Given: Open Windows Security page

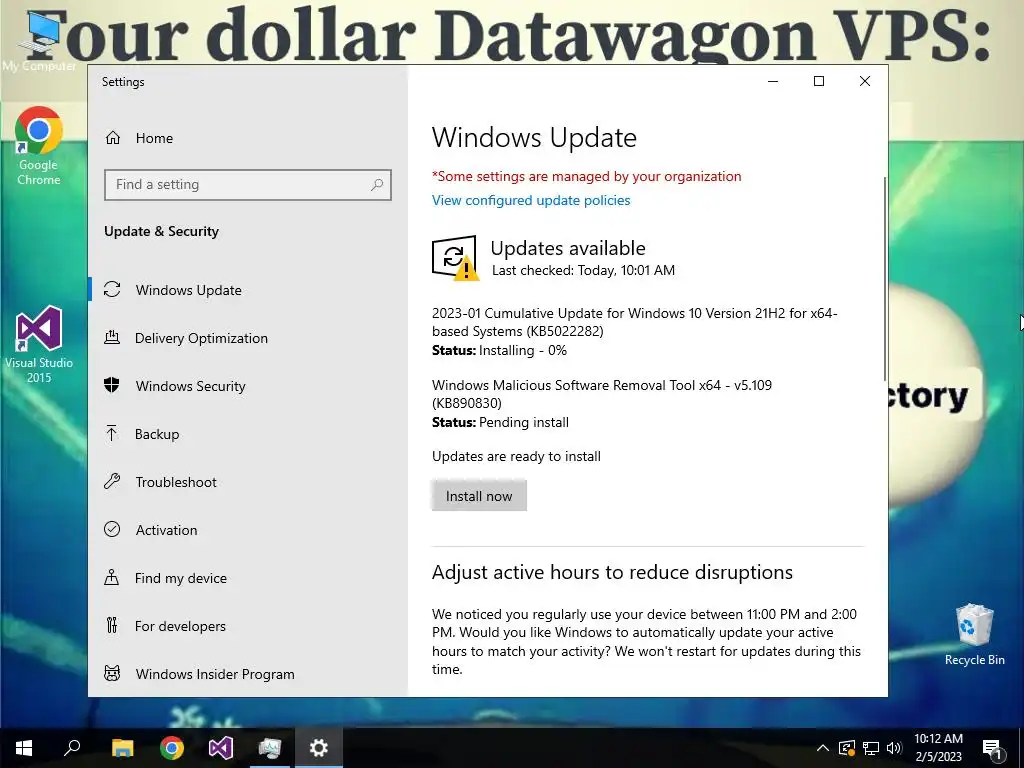Looking at the screenshot, I should click(x=190, y=386).
